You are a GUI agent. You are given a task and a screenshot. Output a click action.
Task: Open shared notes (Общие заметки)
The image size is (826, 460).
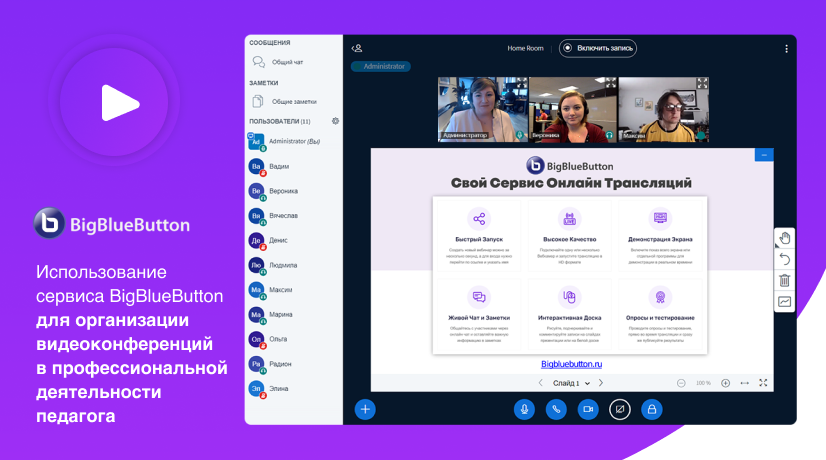284,101
